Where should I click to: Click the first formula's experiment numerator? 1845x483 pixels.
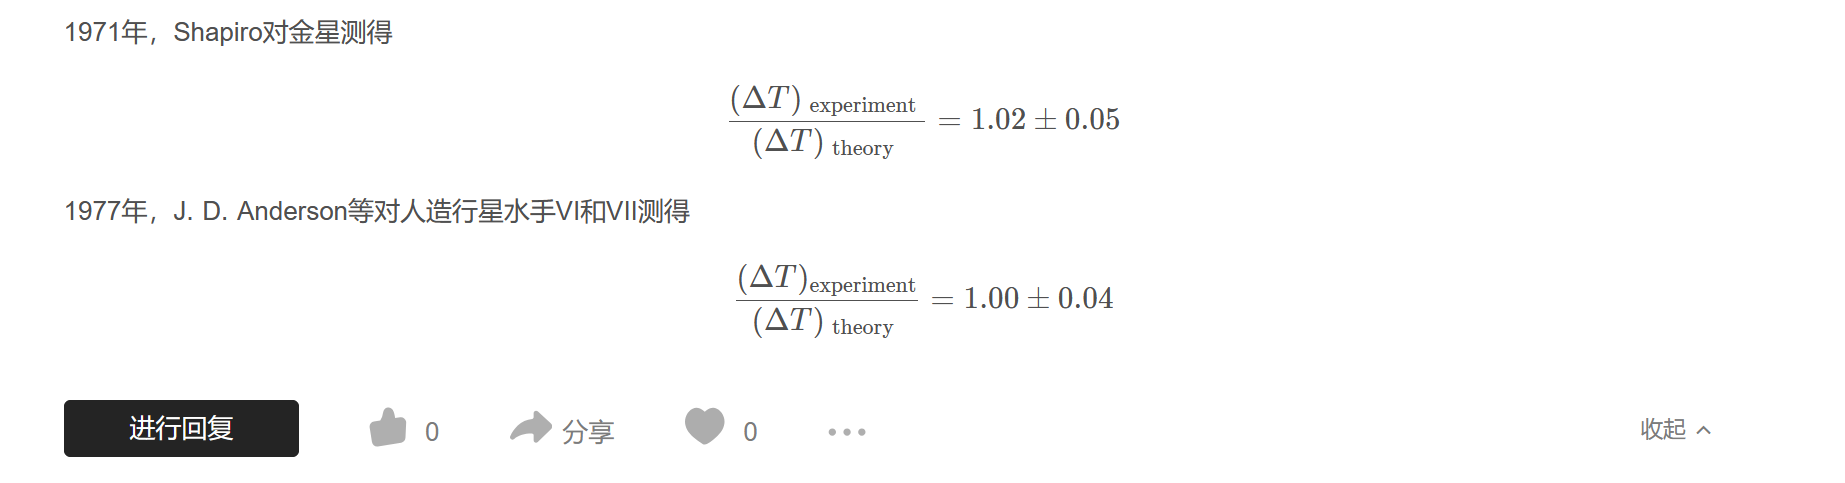[823, 100]
